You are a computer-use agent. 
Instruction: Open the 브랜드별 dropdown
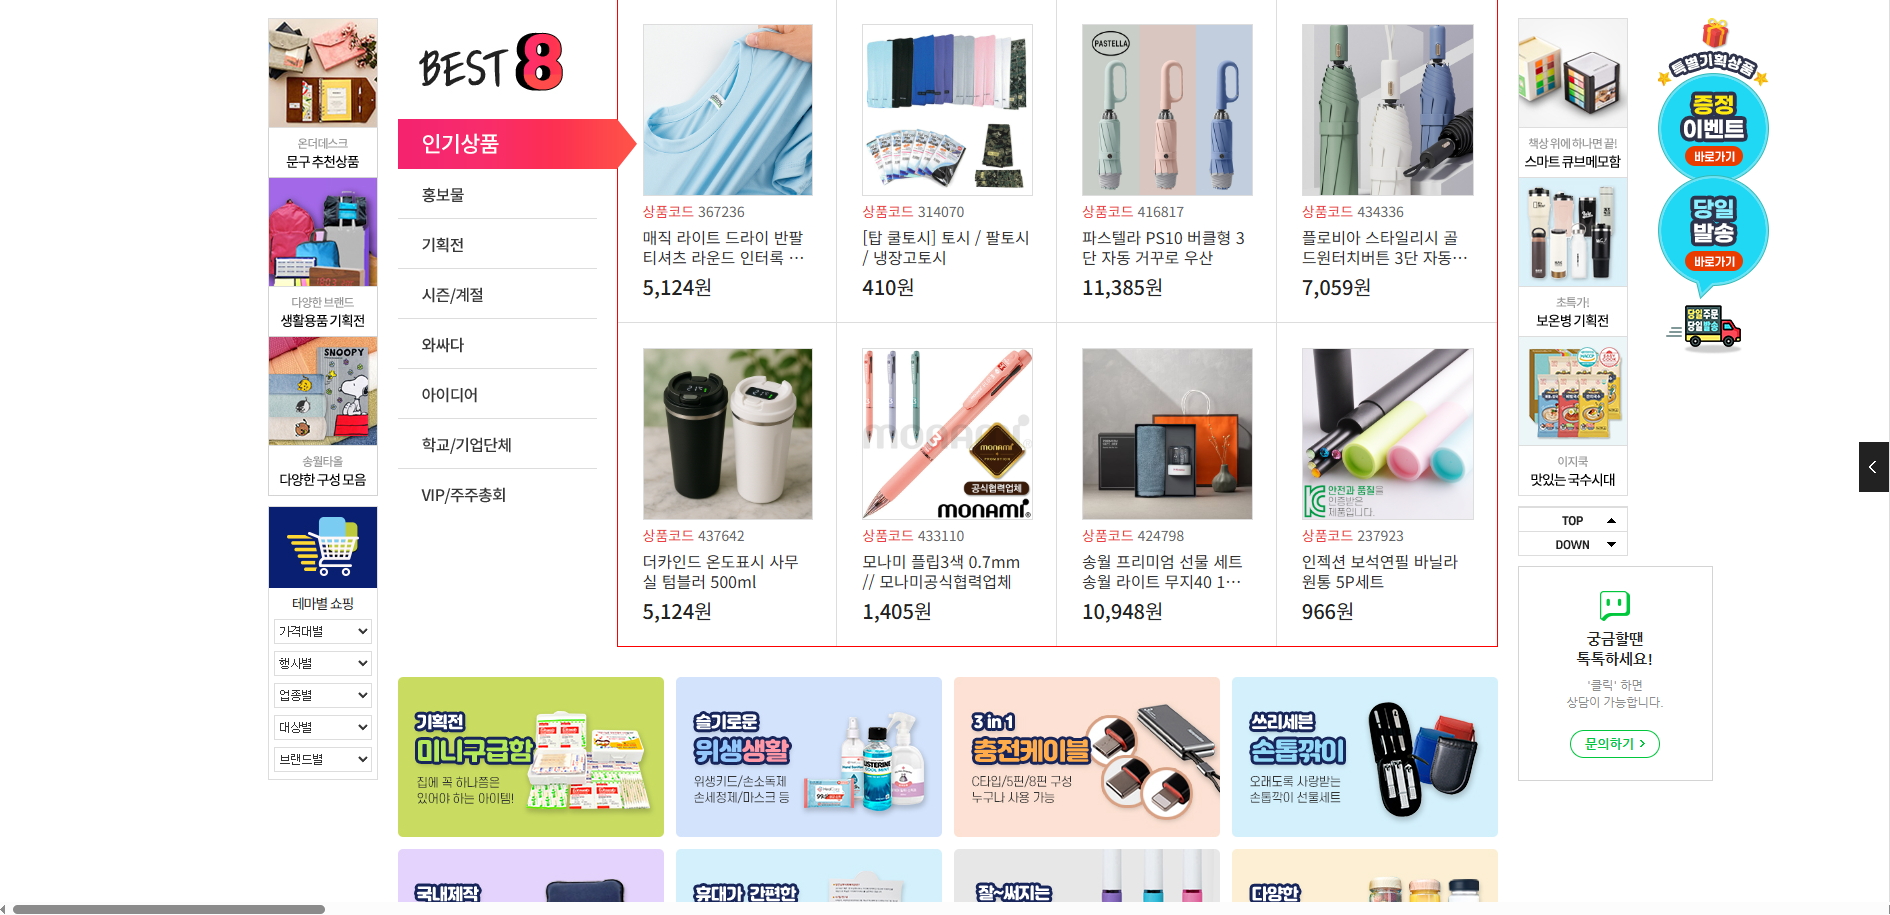pos(323,759)
